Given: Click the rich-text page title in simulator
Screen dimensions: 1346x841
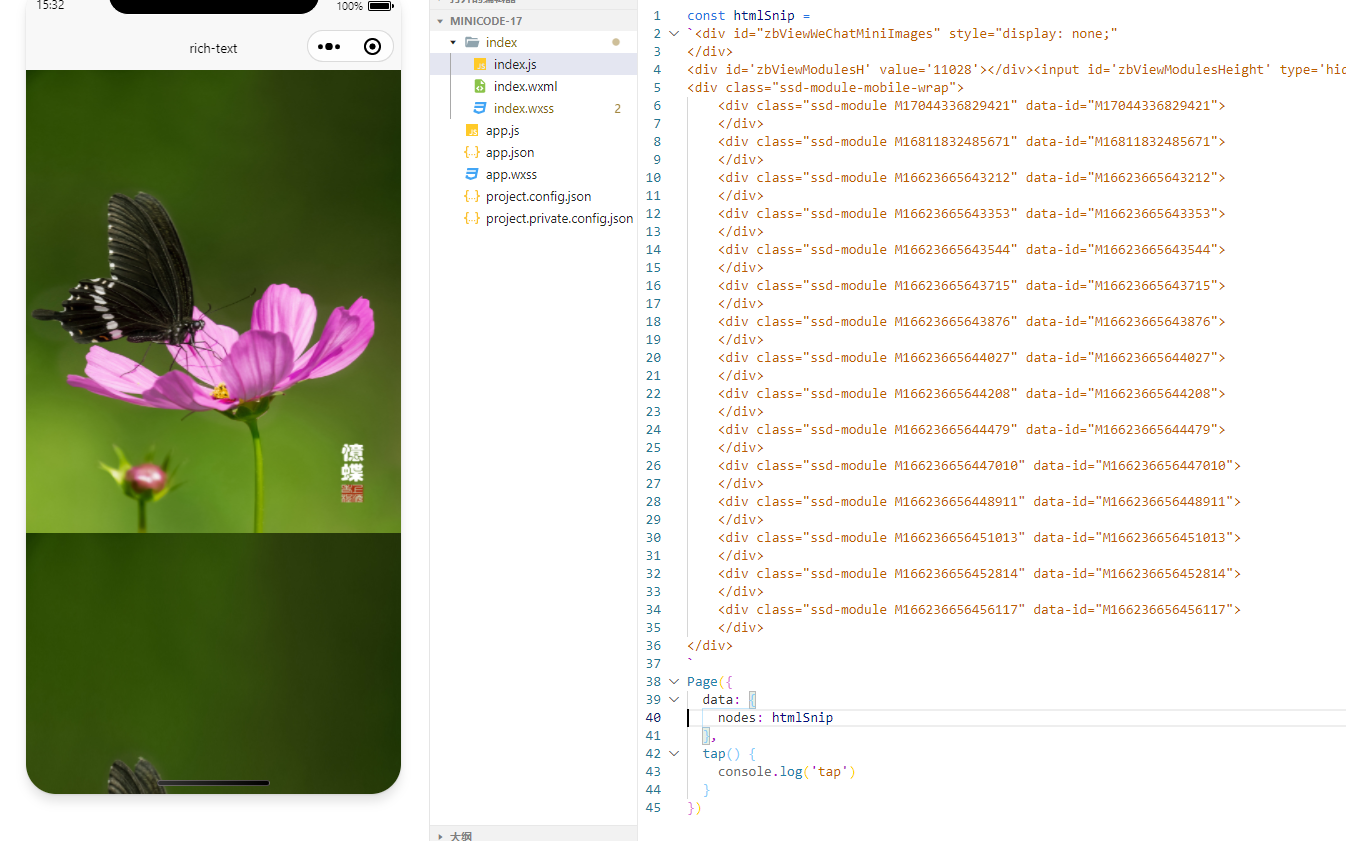Looking at the screenshot, I should tap(213, 48).
